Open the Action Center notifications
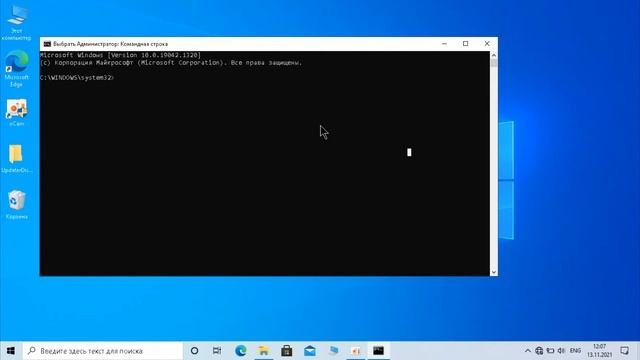Image resolution: width=640 pixels, height=360 pixels. point(624,351)
